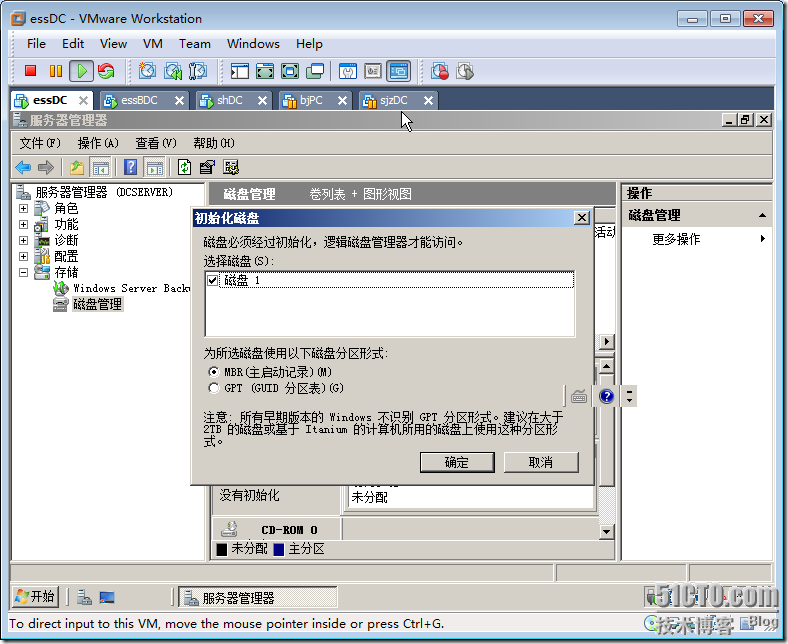The height and width of the screenshot is (644, 788).
Task: Toggle the VMware sidebar icon
Action: point(240,71)
